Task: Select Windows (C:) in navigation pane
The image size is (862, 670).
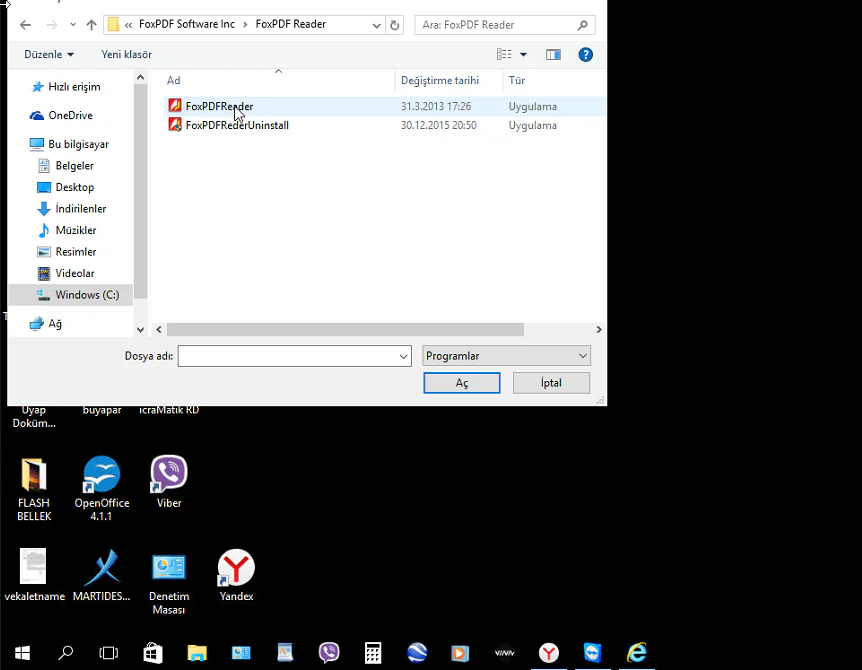Action: click(x=86, y=295)
